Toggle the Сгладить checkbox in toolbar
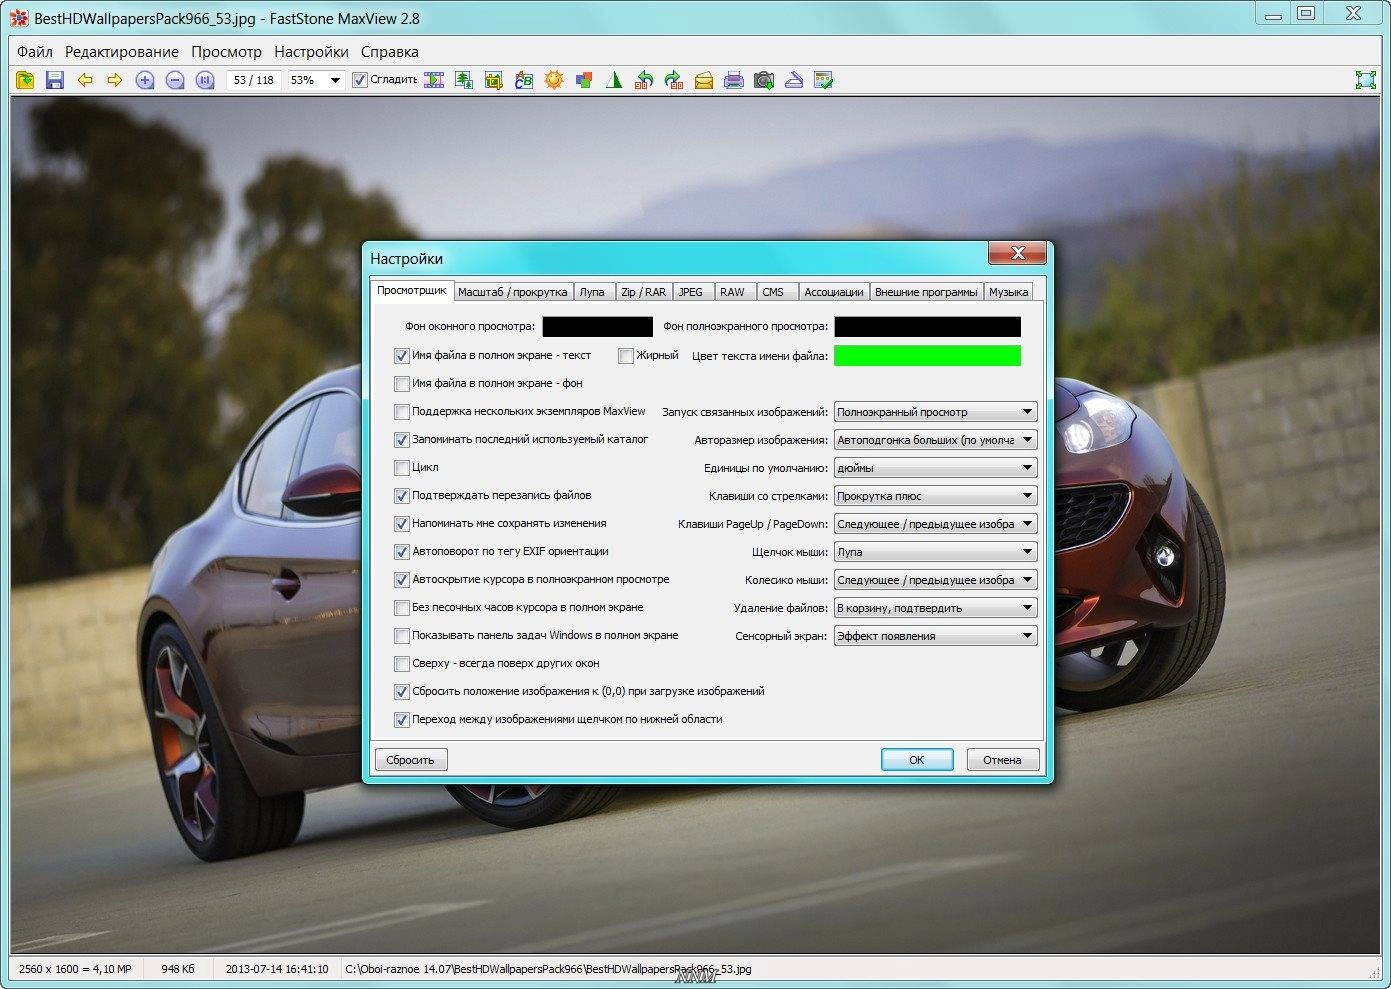This screenshot has height=989, width=1391. point(360,80)
